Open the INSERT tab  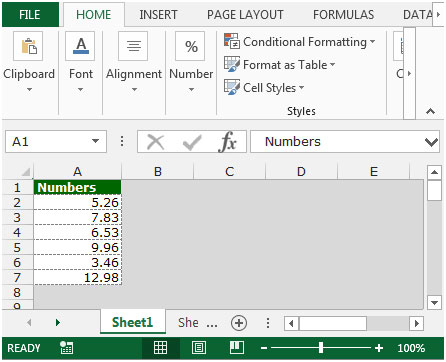pos(158,15)
